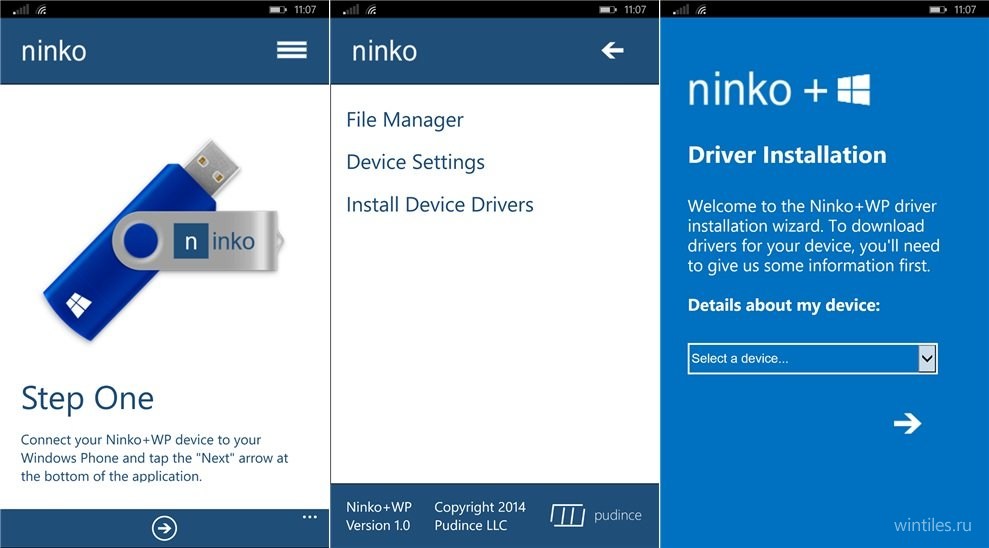Open Device Settings
The image size is (989, 548).
(x=416, y=162)
